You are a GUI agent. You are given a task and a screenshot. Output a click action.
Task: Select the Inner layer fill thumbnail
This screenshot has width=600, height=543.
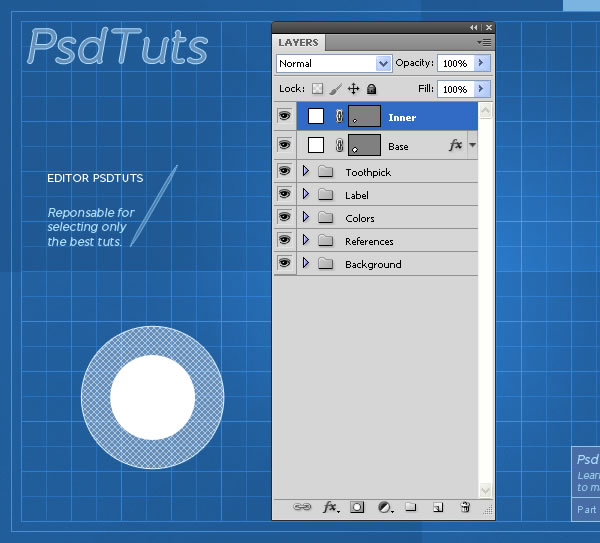point(316,116)
